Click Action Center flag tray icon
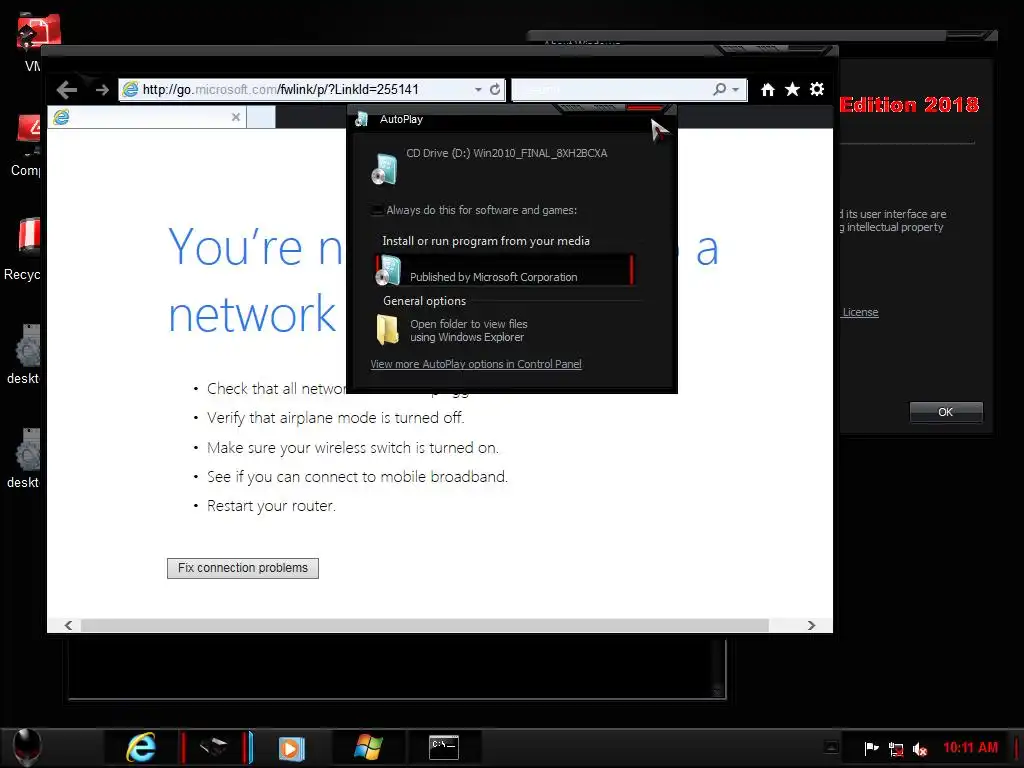1024x768 pixels. 871,748
